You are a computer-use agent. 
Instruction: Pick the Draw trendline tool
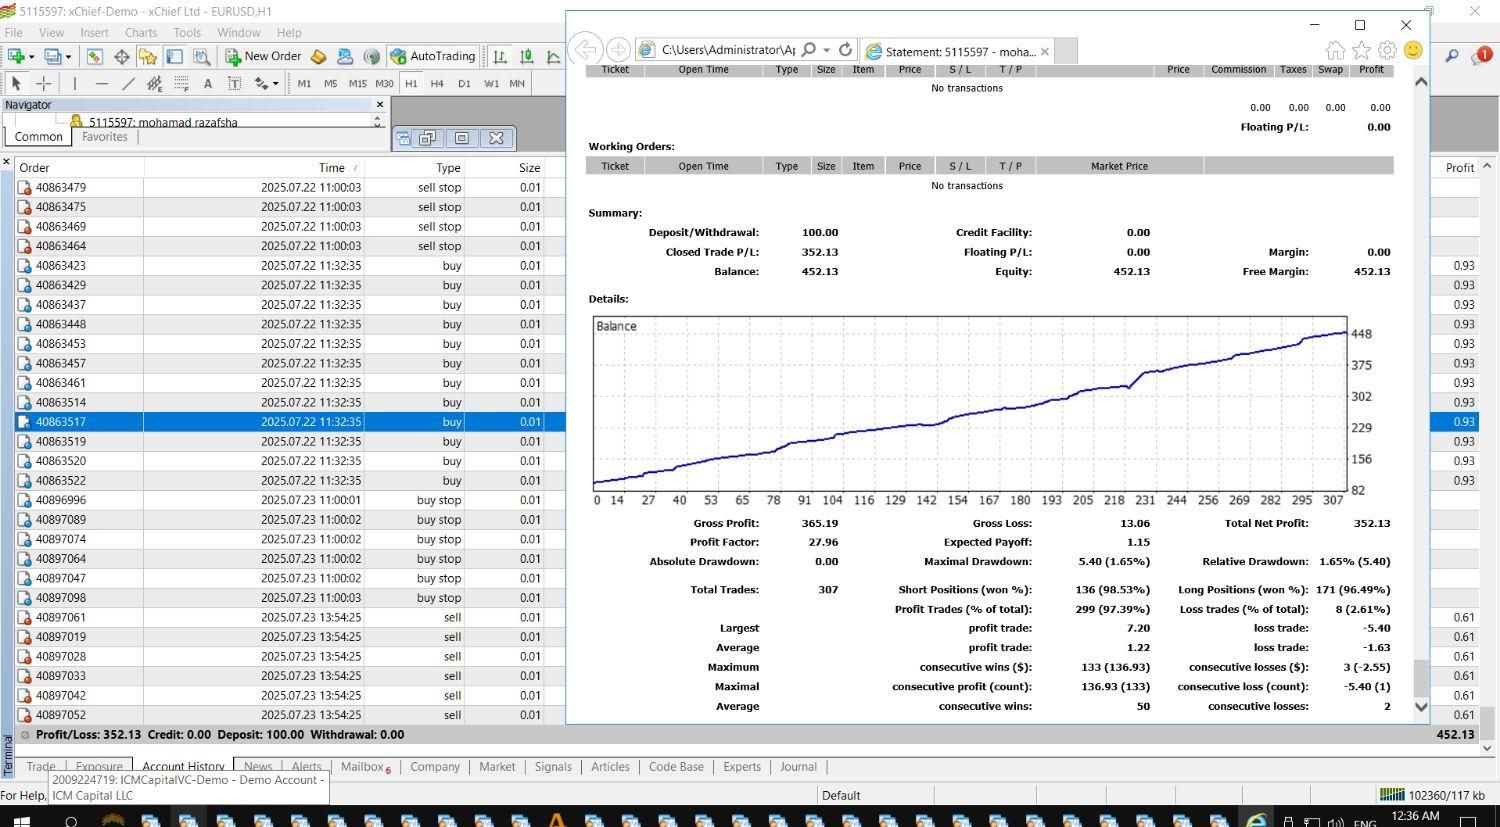point(128,84)
